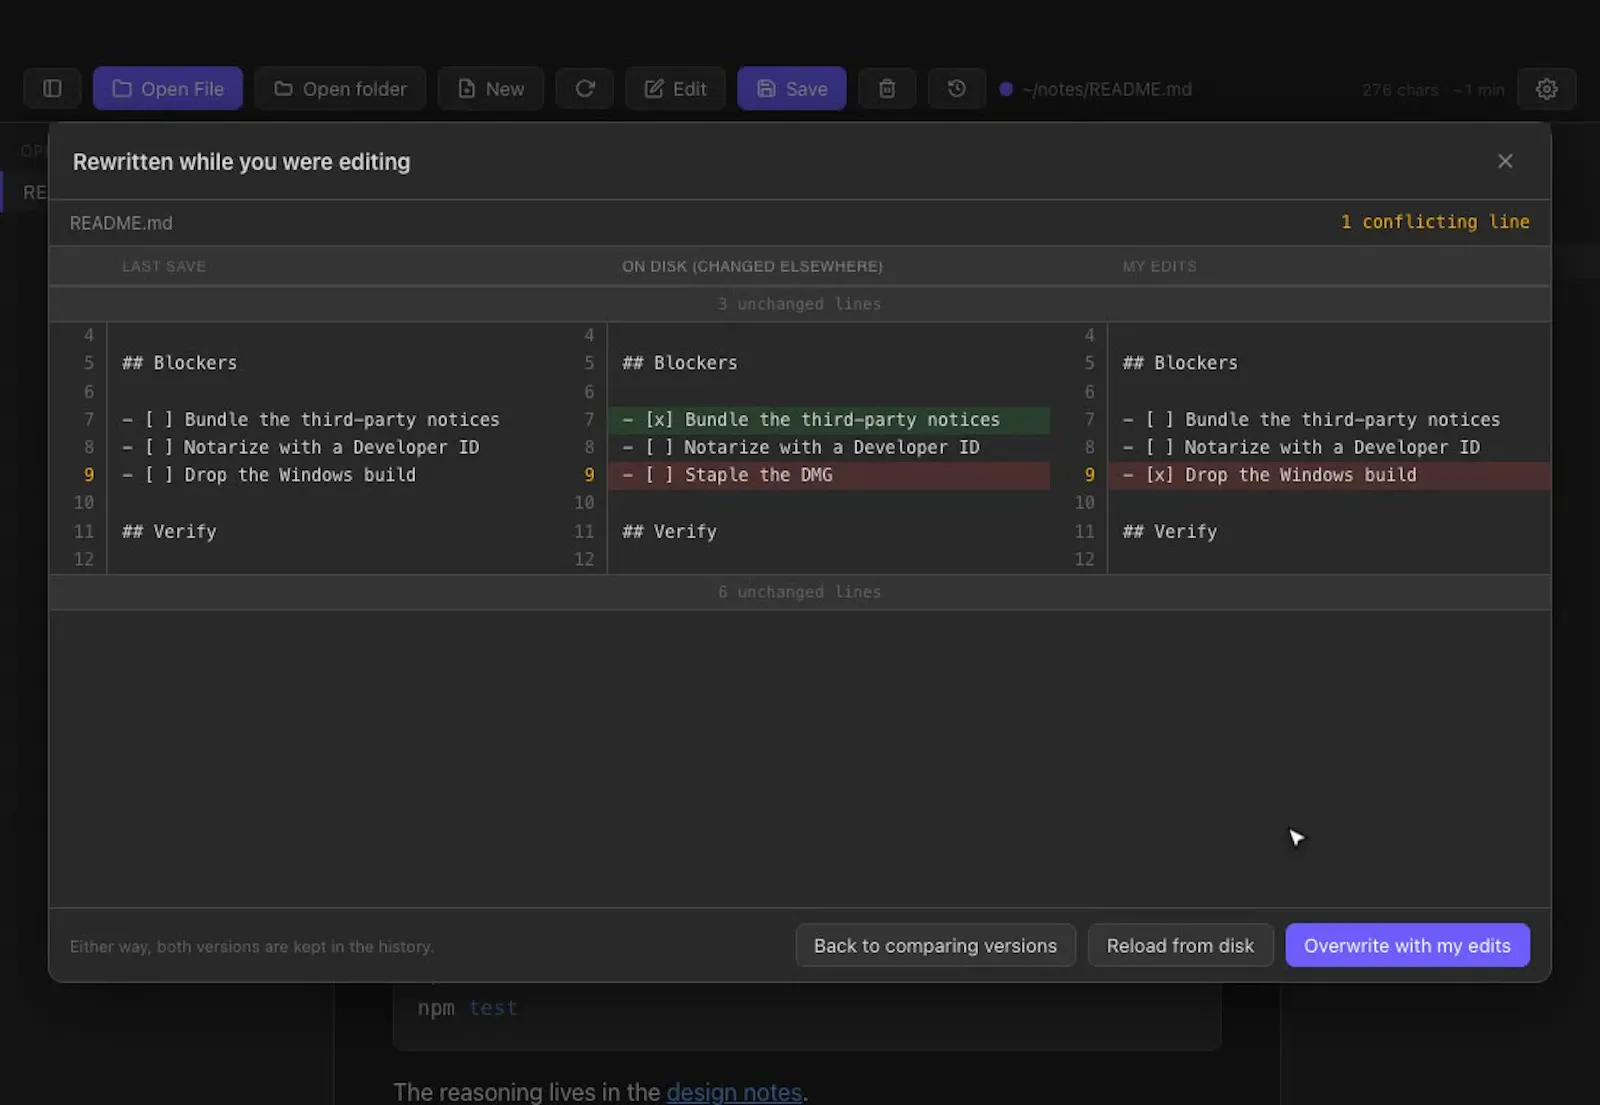Click the npm test code line
This screenshot has width=1600, height=1105.
467,1008
